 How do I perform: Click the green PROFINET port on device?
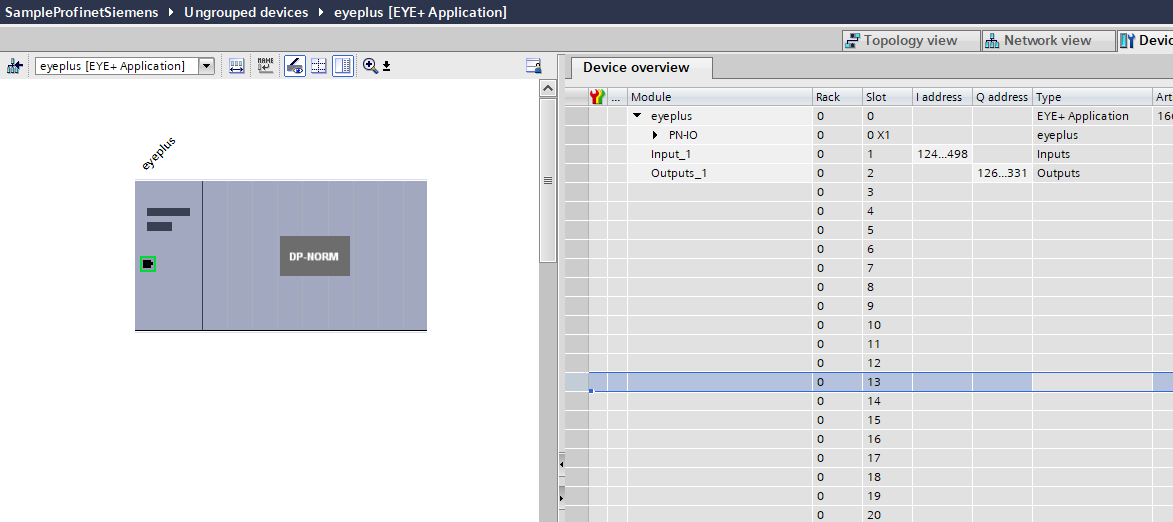click(x=148, y=264)
